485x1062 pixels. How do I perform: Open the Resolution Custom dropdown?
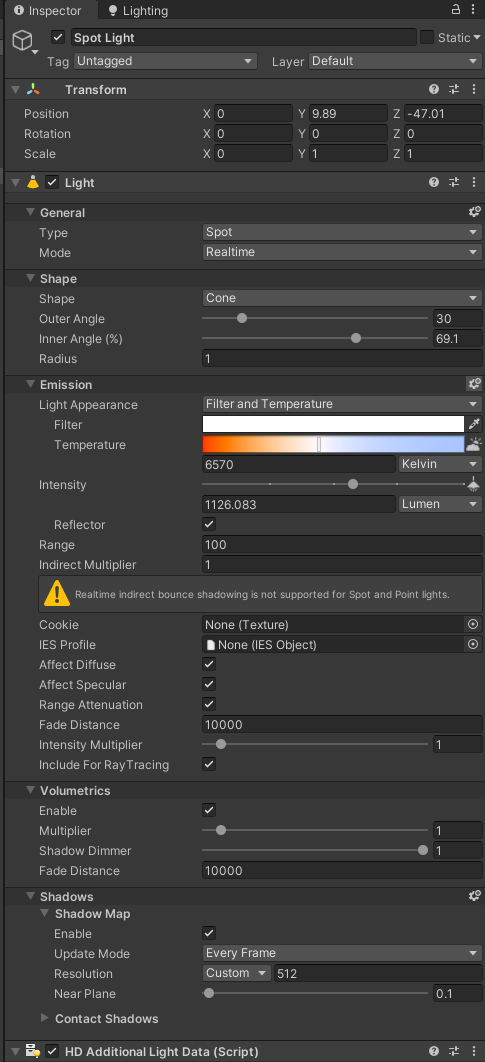point(237,973)
